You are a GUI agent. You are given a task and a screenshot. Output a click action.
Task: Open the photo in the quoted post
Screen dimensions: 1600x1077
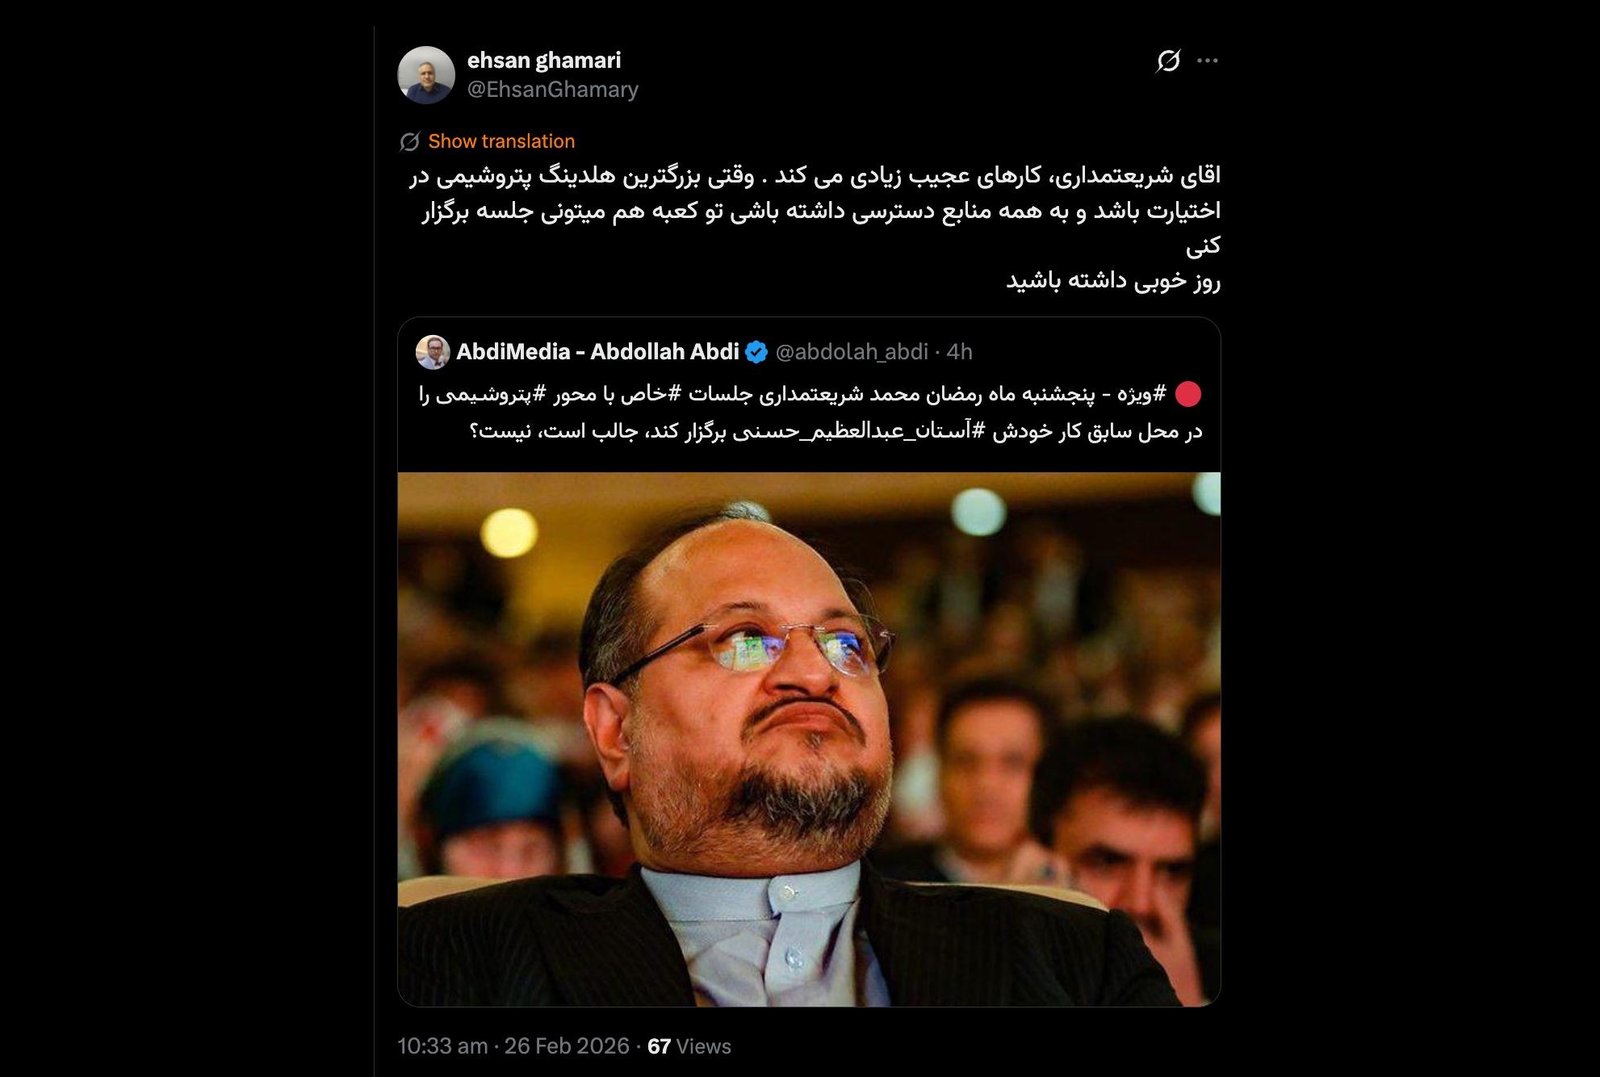809,739
